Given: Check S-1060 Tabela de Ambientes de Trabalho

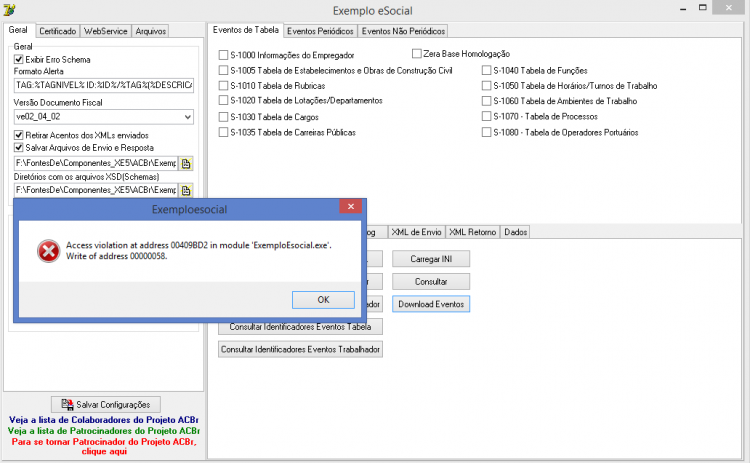Looking at the screenshot, I should click(x=486, y=101).
